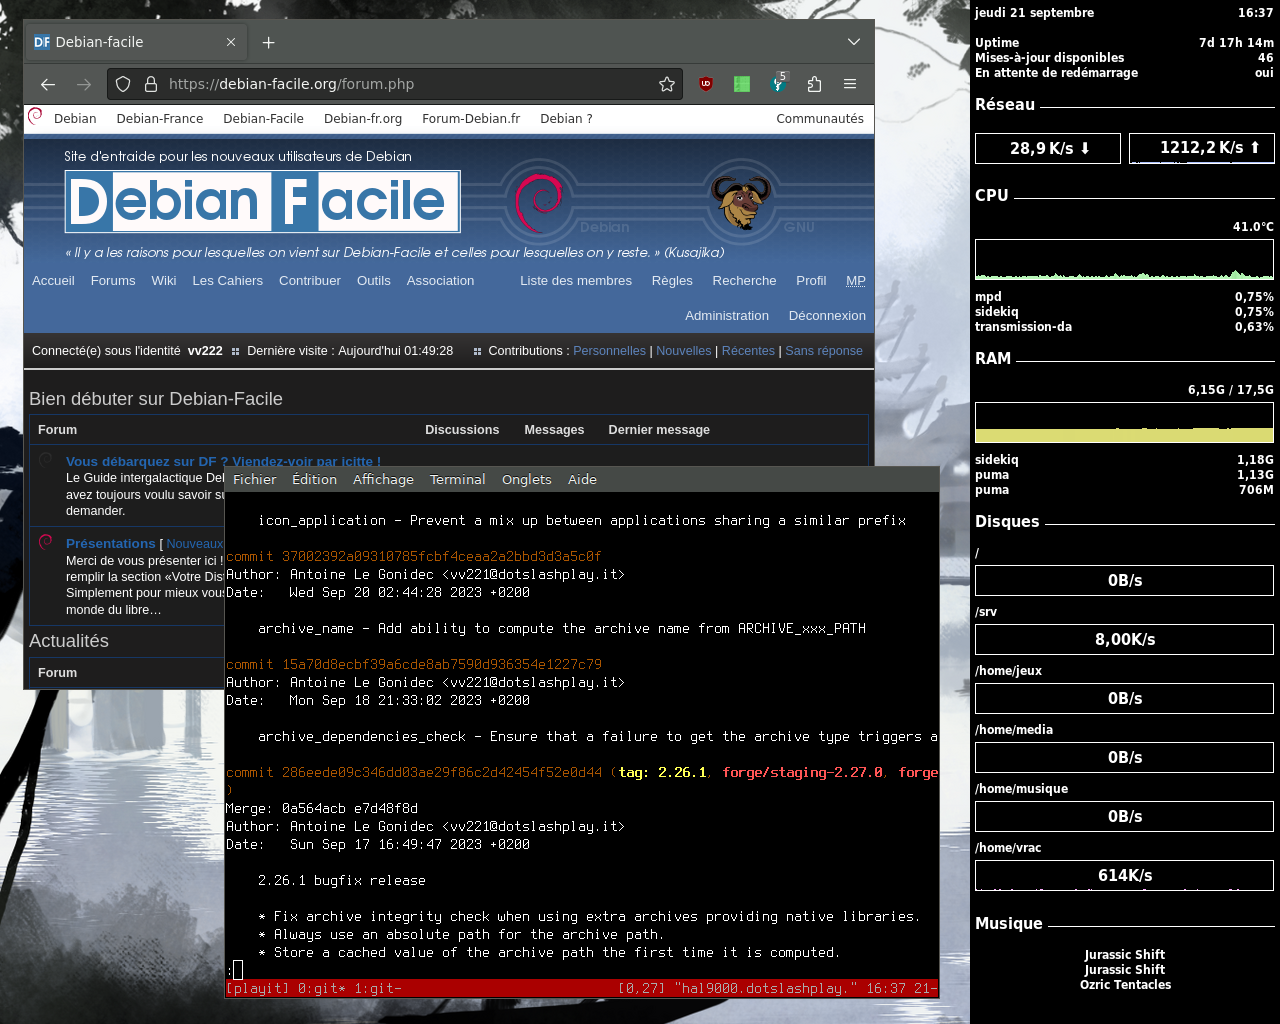This screenshot has height=1024, width=1280.
Task: Open the Fichier menu in terminal
Action: 254,479
